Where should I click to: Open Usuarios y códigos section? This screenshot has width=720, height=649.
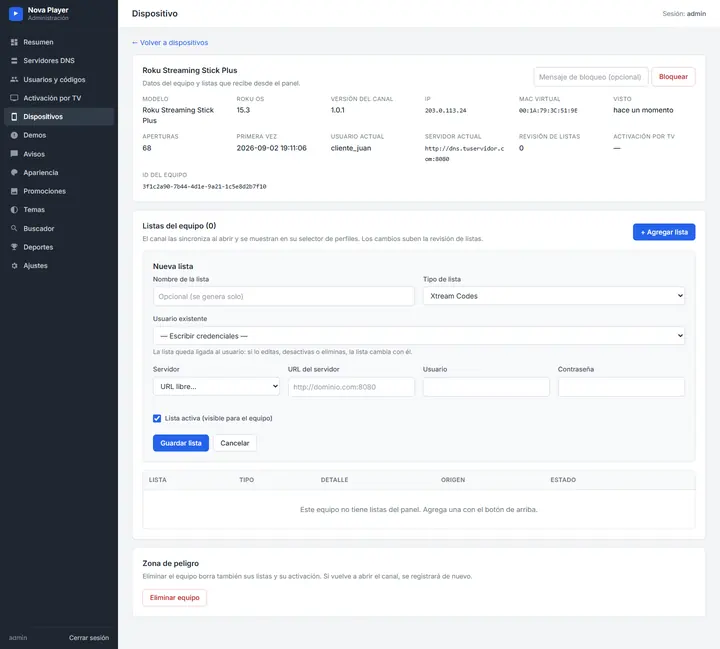tap(59, 79)
